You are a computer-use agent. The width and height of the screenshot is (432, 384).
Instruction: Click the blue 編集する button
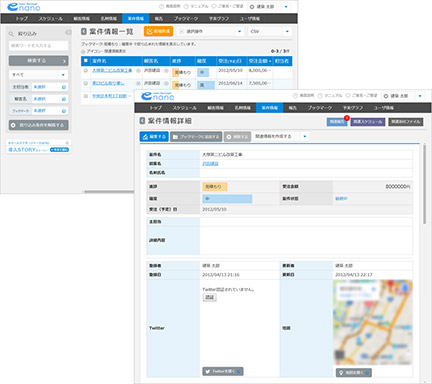click(x=154, y=137)
